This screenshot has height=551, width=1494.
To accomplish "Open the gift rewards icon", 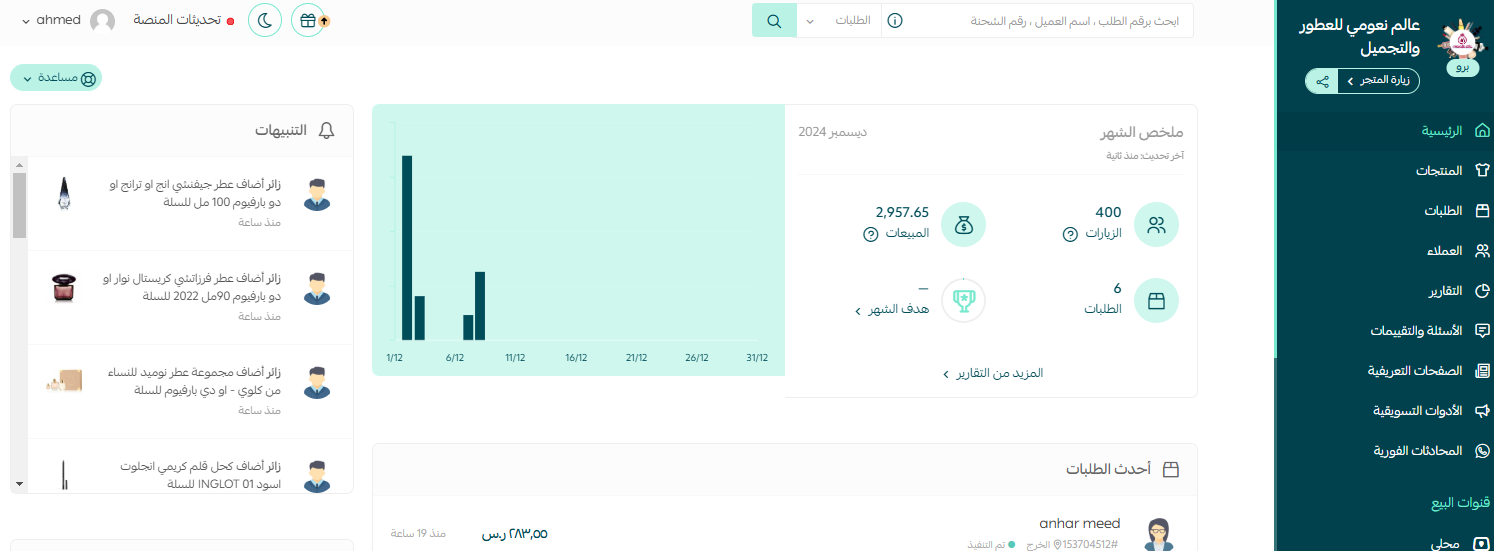I will (309, 20).
